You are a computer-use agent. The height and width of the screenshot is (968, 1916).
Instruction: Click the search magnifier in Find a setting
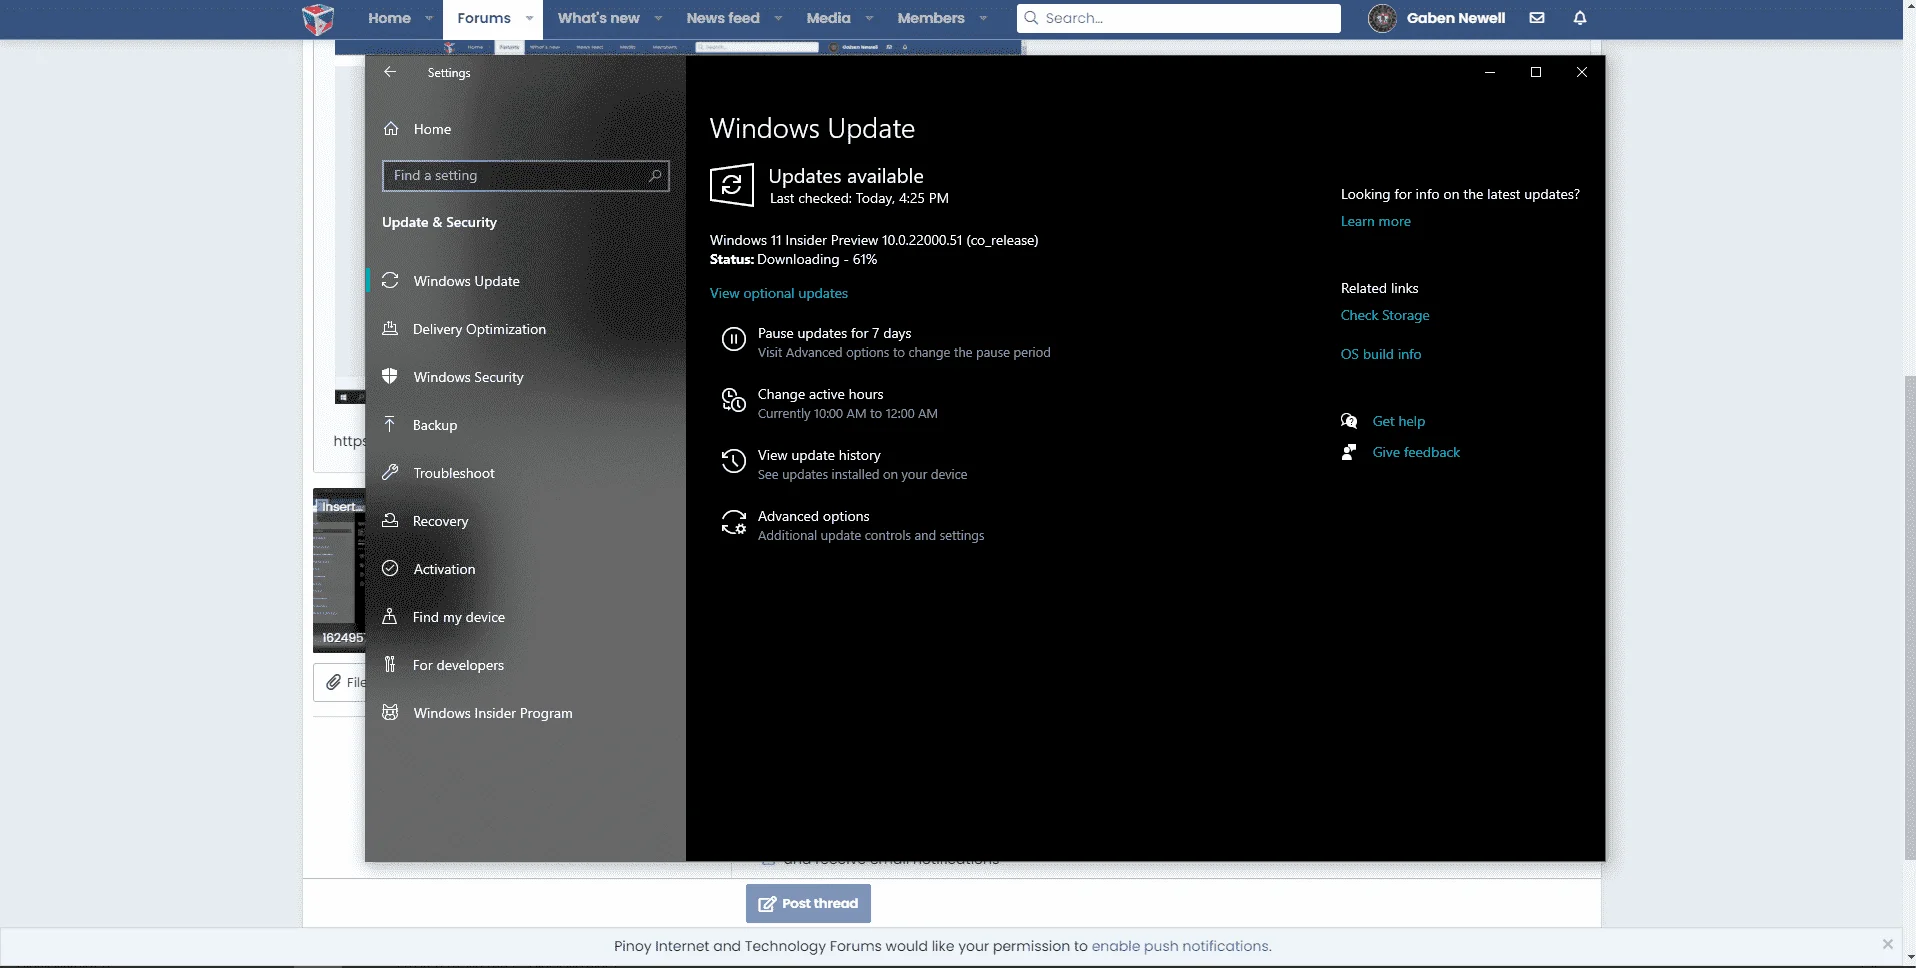point(655,175)
